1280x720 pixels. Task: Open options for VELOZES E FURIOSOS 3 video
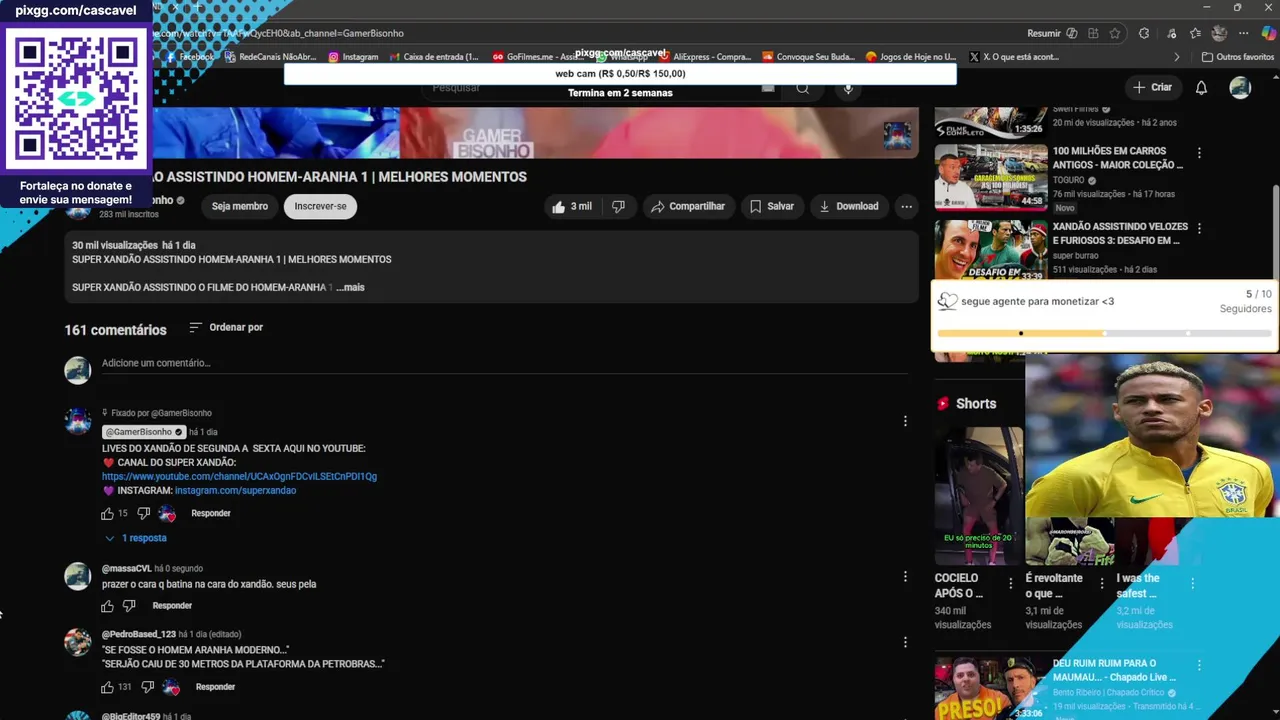(x=1199, y=229)
